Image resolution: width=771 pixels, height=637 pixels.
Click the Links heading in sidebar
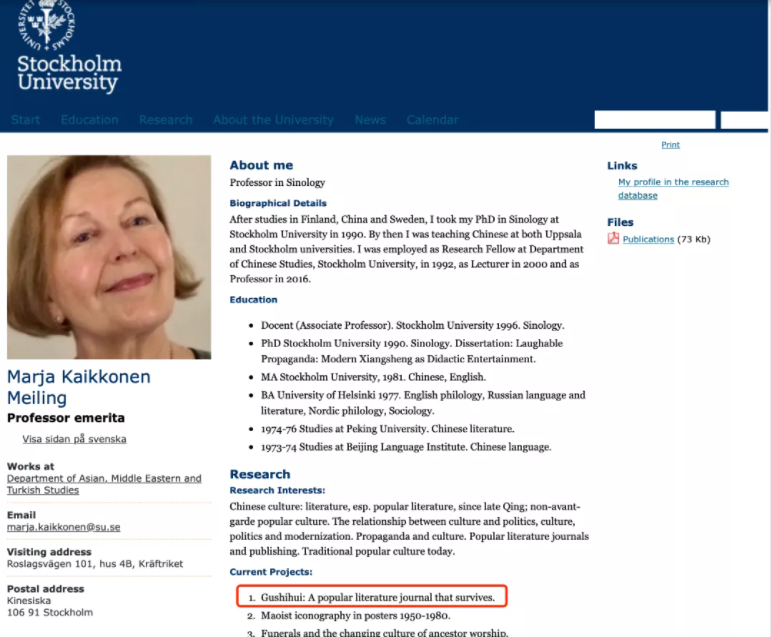click(622, 166)
